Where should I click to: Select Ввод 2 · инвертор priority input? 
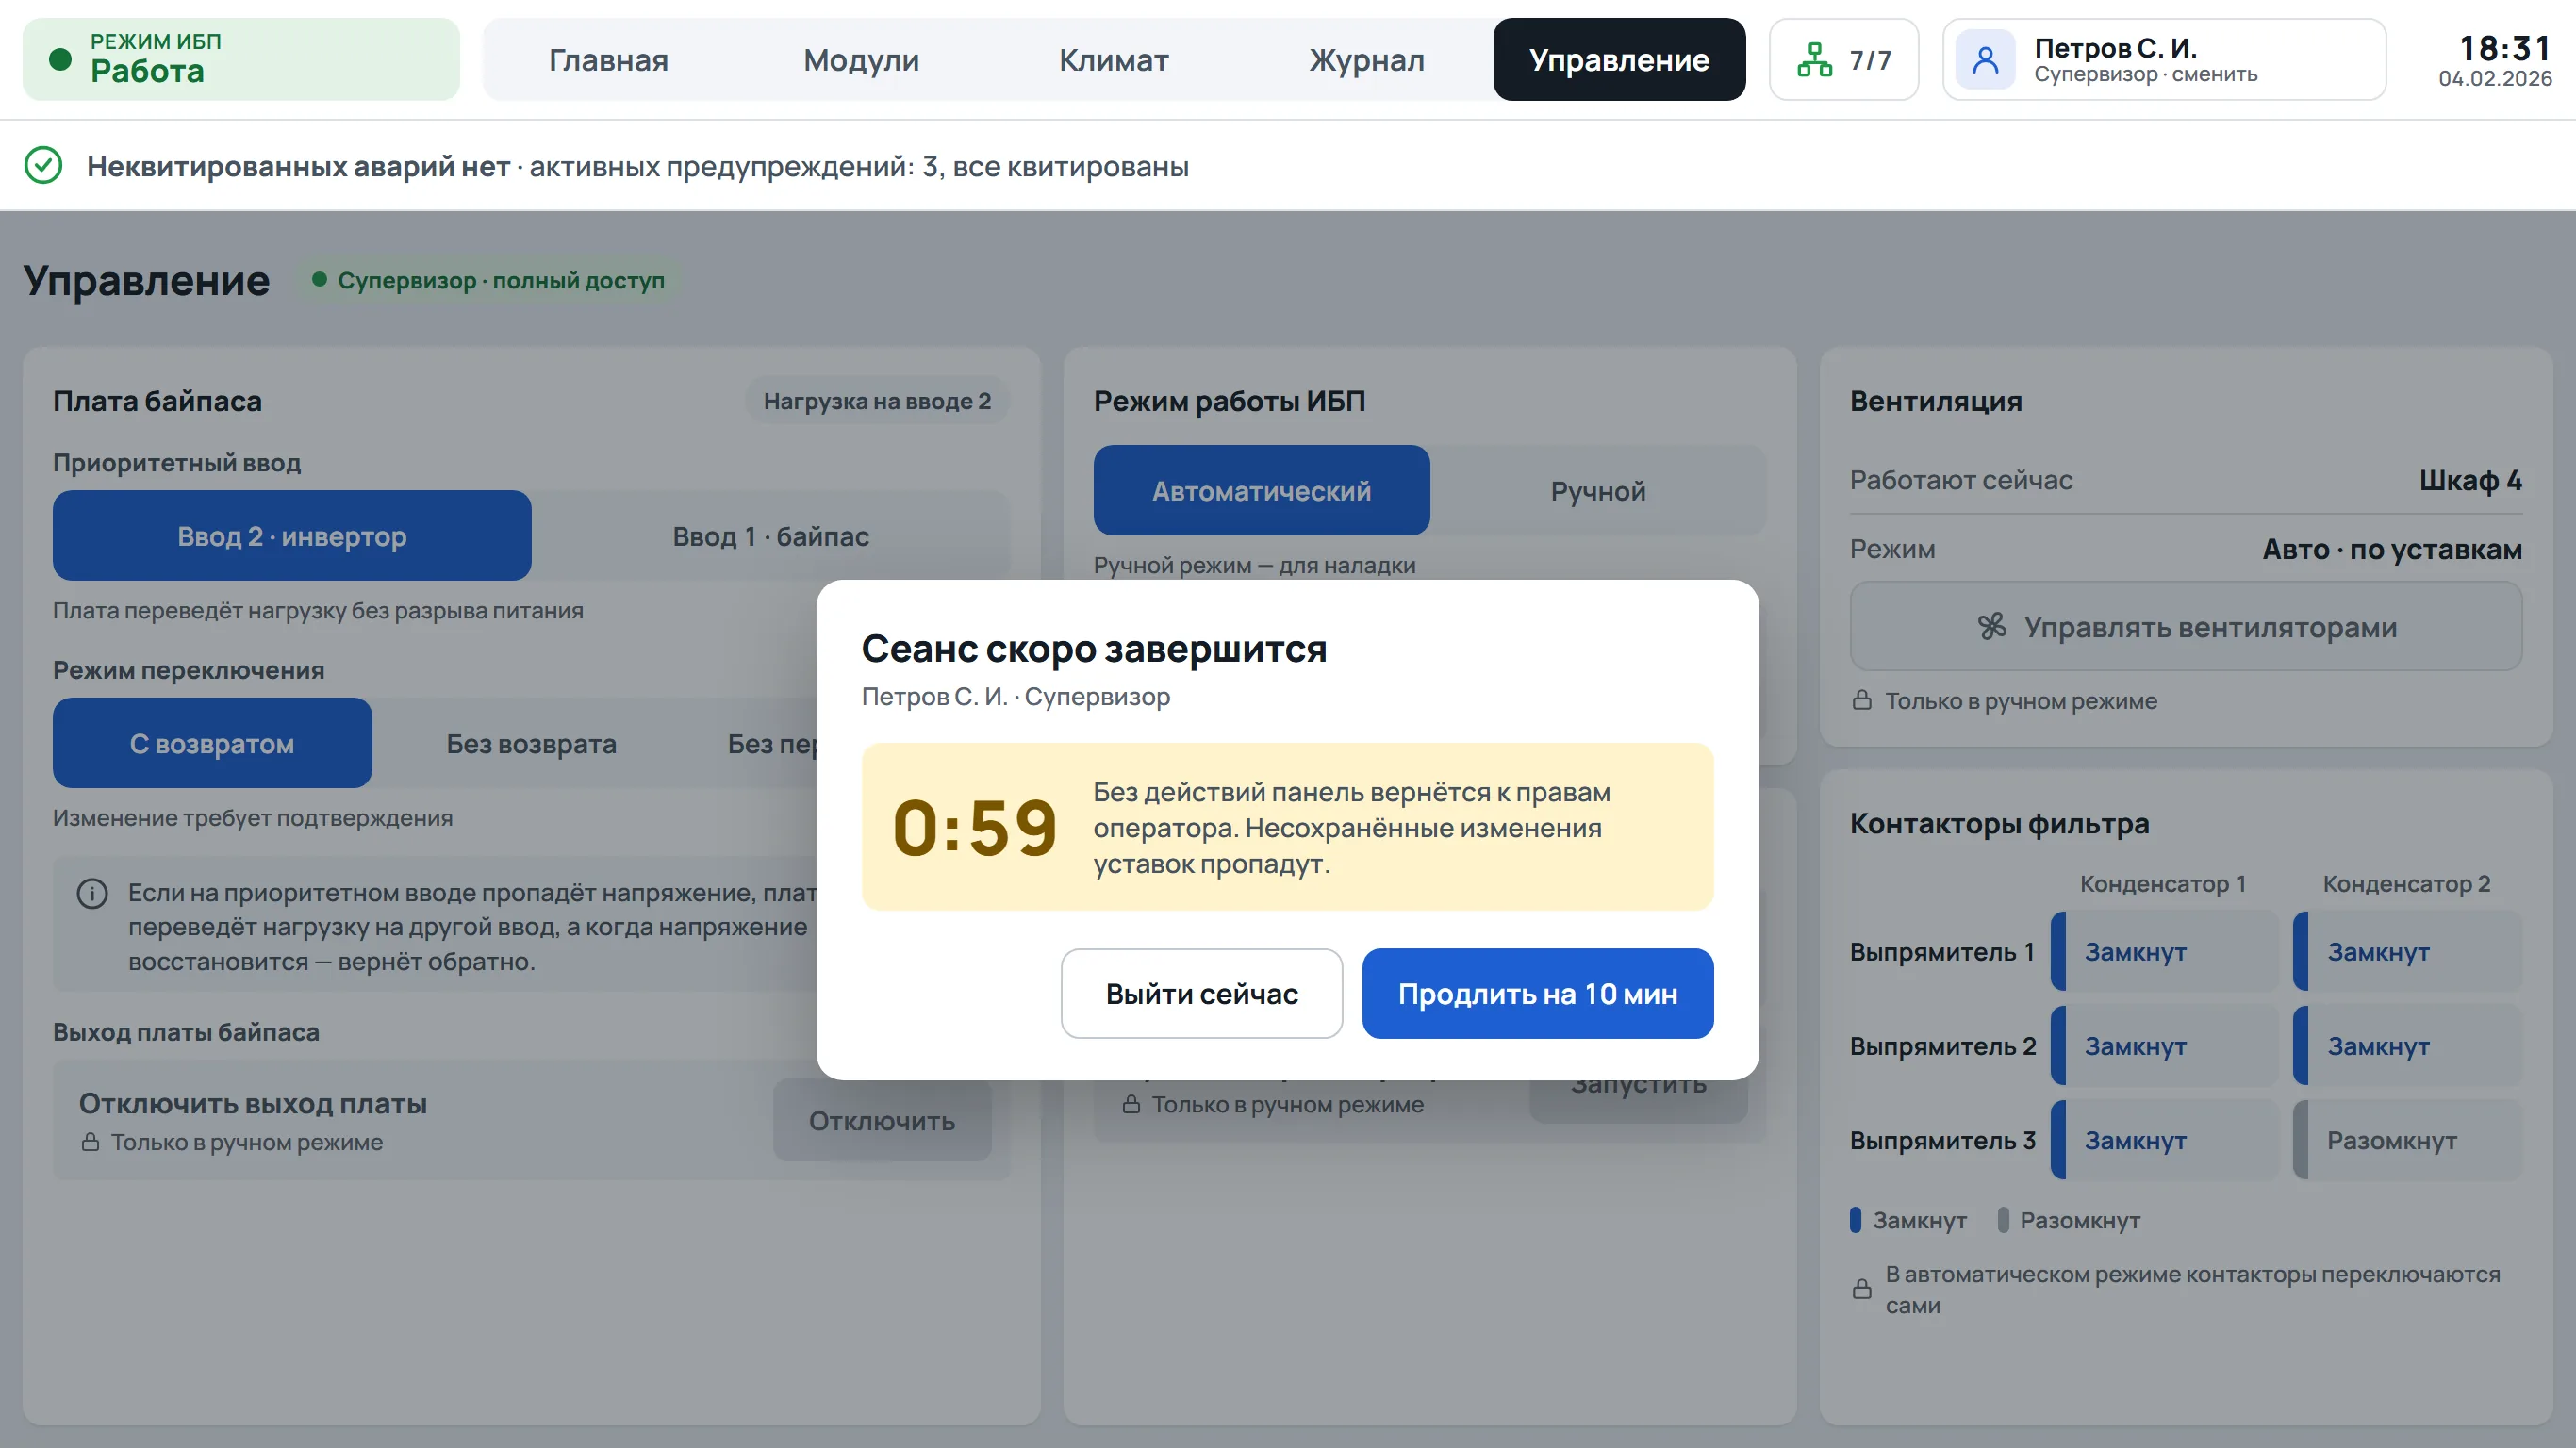pos(292,536)
